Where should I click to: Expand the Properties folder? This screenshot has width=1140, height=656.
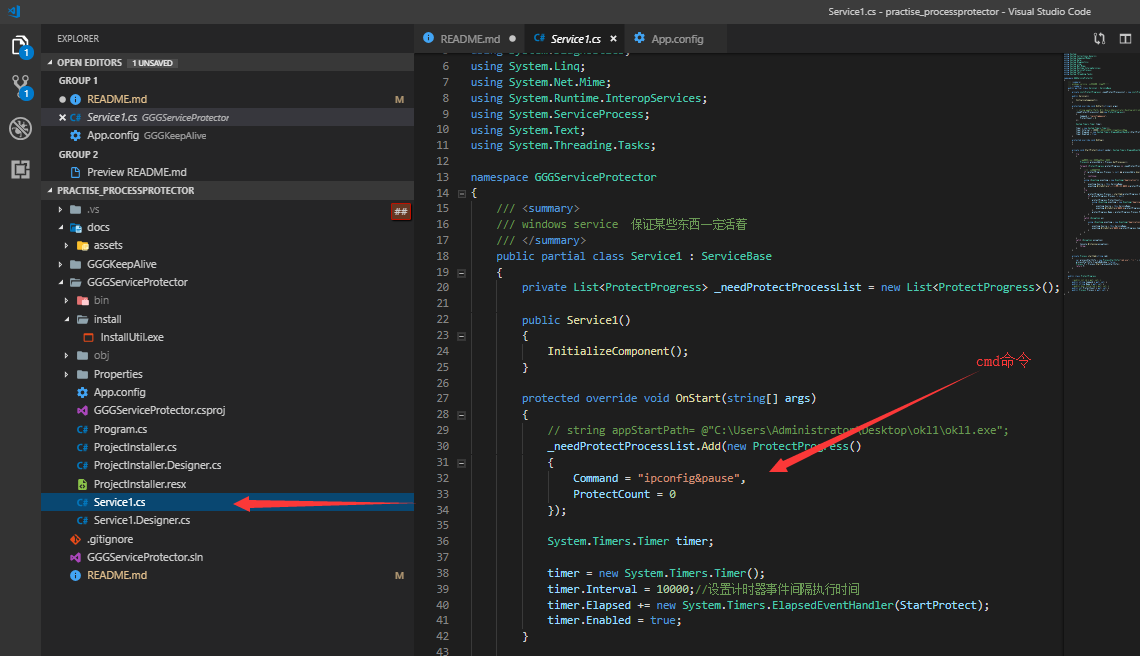(x=66, y=375)
